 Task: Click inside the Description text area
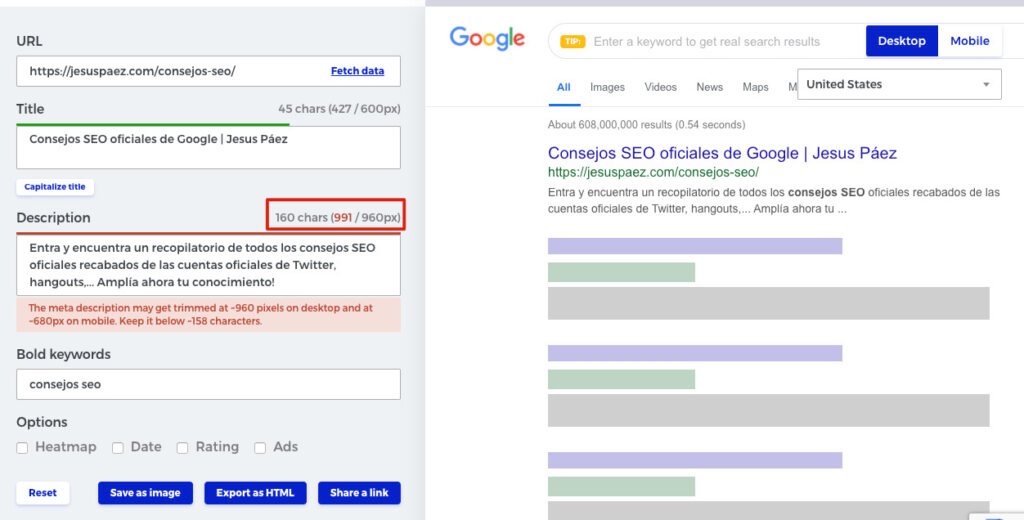(x=208, y=265)
